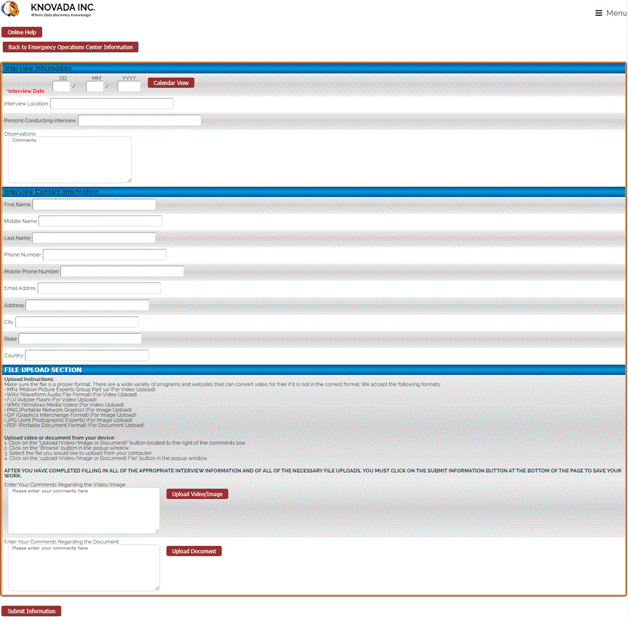Focus the Country input field
Image resolution: width=628 pixels, height=617 pixels.
86,355
